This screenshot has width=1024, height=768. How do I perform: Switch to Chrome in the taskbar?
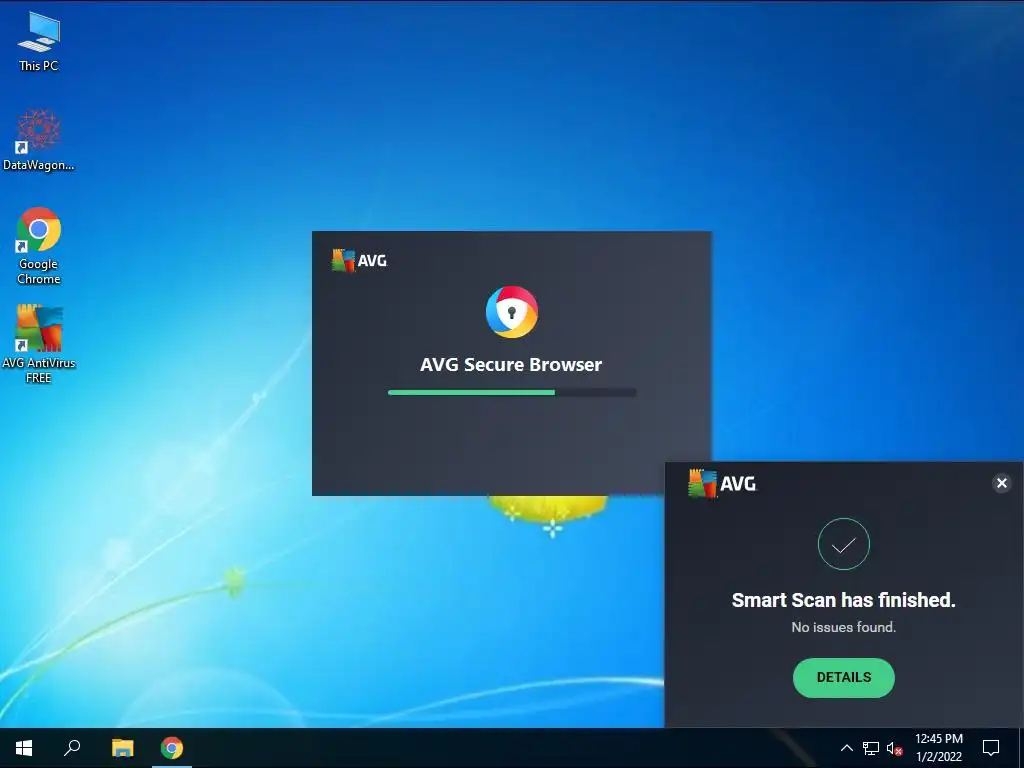coord(172,748)
